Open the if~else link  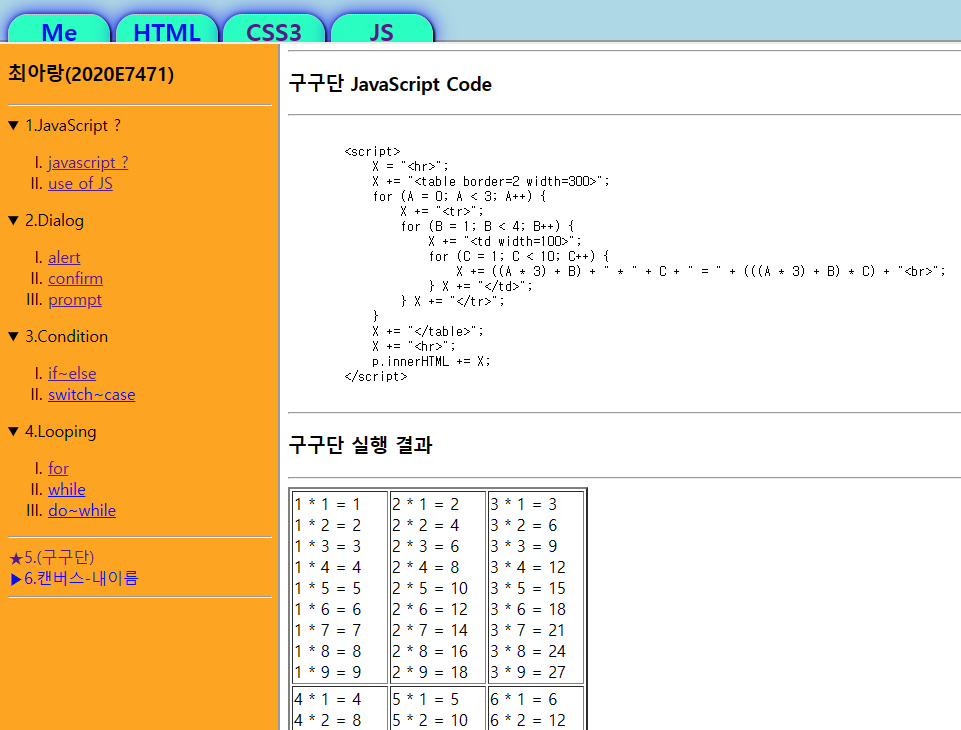tap(72, 373)
